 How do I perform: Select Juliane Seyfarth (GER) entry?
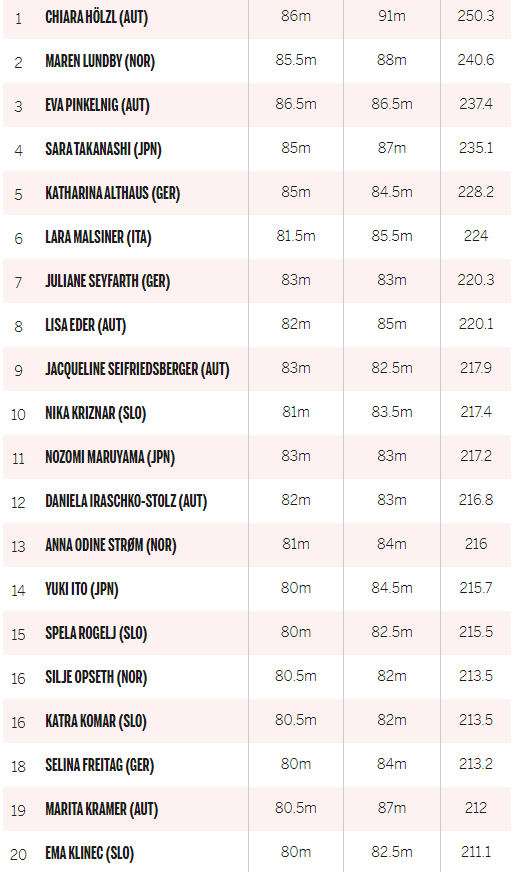tap(108, 281)
